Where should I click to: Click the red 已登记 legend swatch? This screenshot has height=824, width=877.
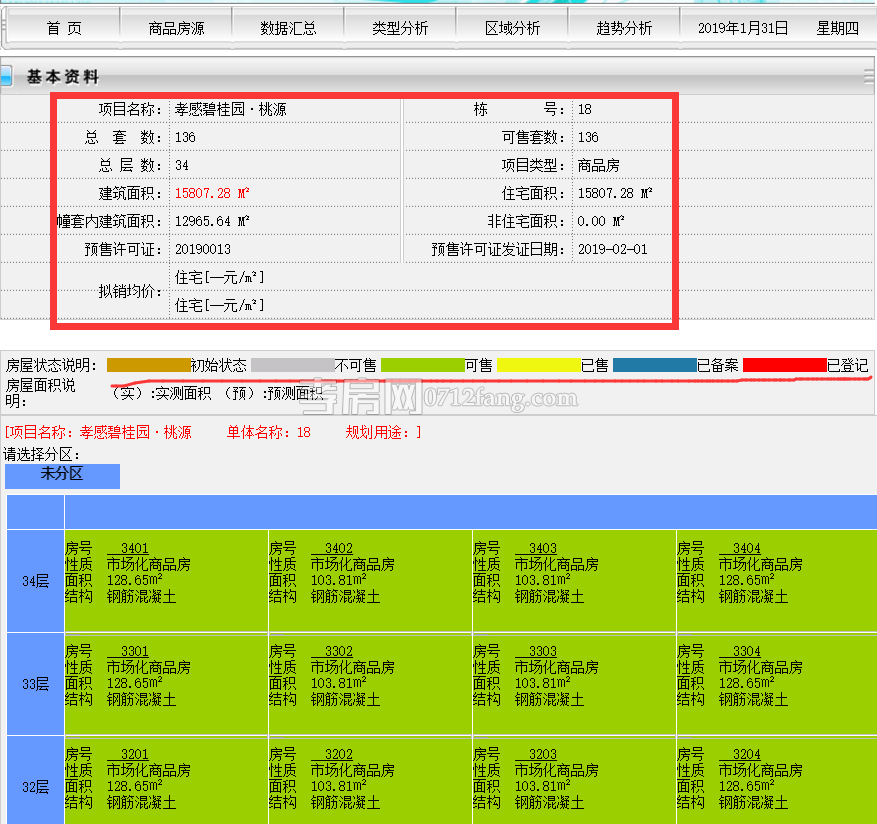tap(784, 366)
